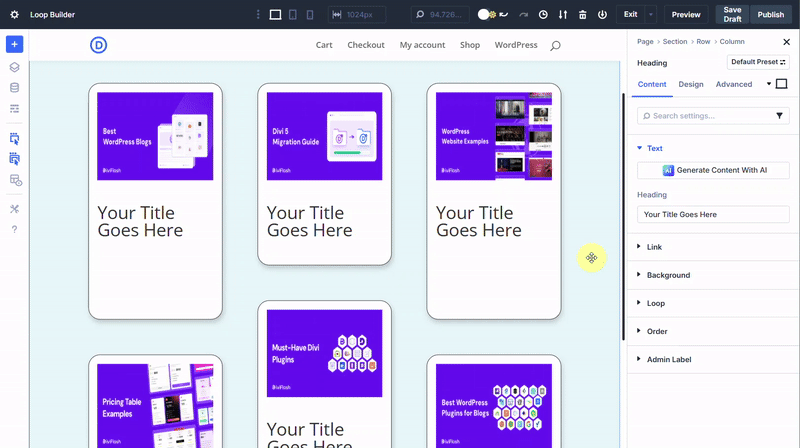The width and height of the screenshot is (800, 448).
Task: Toggle light/dark mode switch
Action: tap(487, 14)
